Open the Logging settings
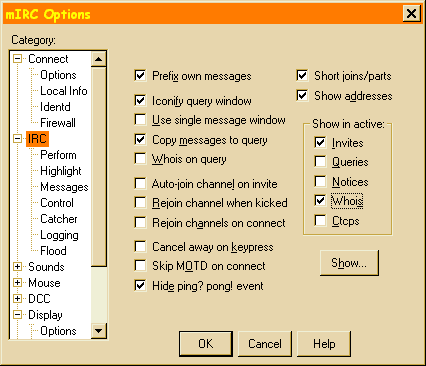The height and width of the screenshot is (366, 426). (x=59, y=235)
